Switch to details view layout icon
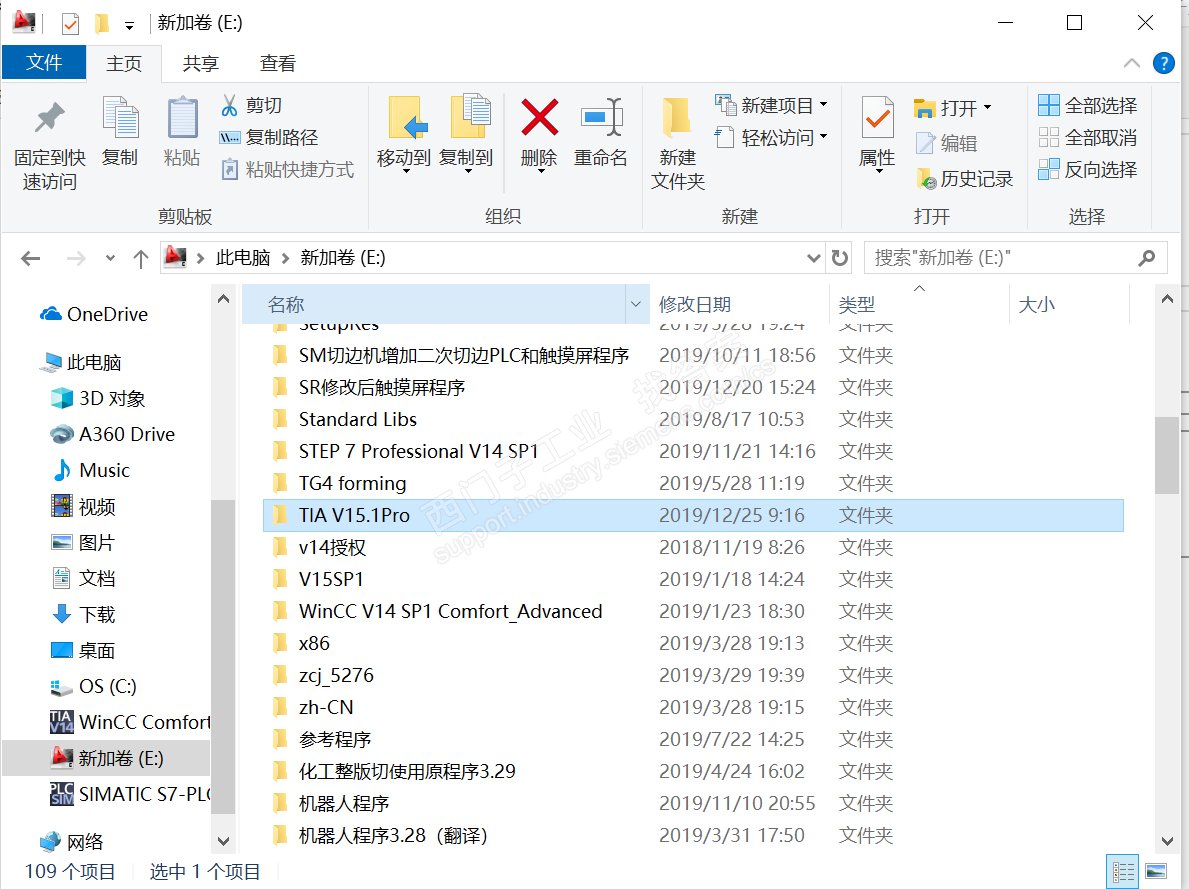1189x889 pixels. 1123,872
